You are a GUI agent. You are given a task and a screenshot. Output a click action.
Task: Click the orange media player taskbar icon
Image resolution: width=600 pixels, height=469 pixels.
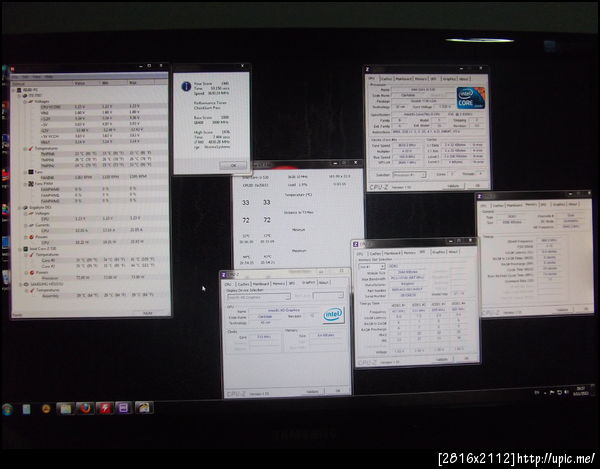[x=46, y=409]
